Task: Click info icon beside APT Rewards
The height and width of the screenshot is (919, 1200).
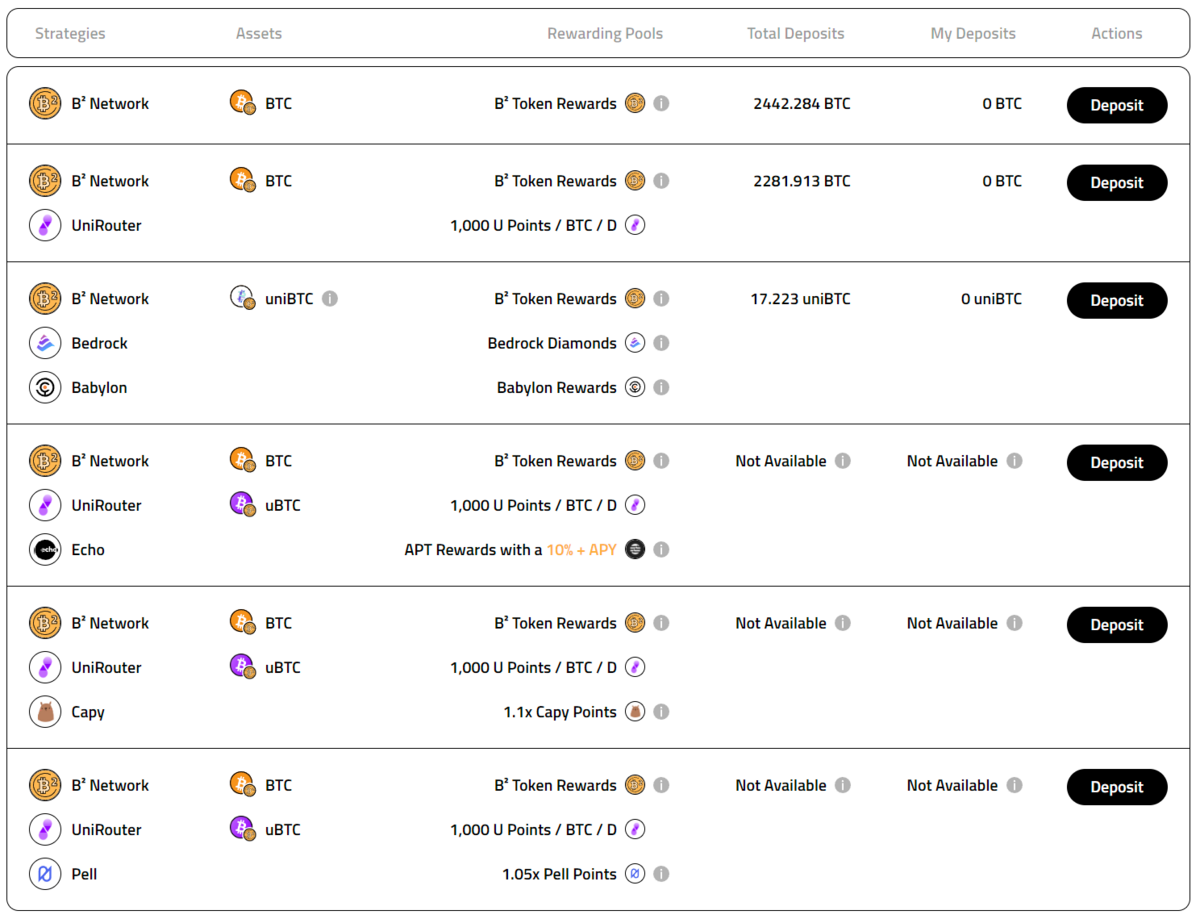Action: point(661,549)
